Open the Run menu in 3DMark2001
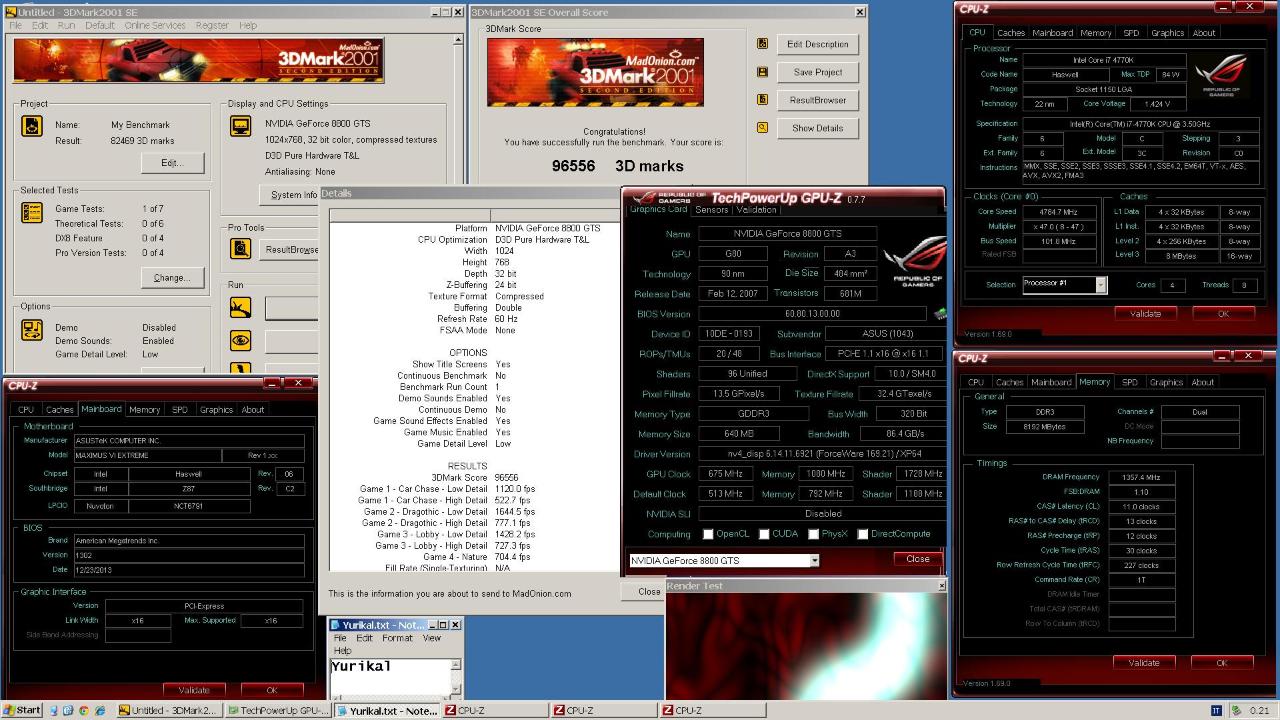Screen dimensions: 1280x720 click(x=66, y=25)
